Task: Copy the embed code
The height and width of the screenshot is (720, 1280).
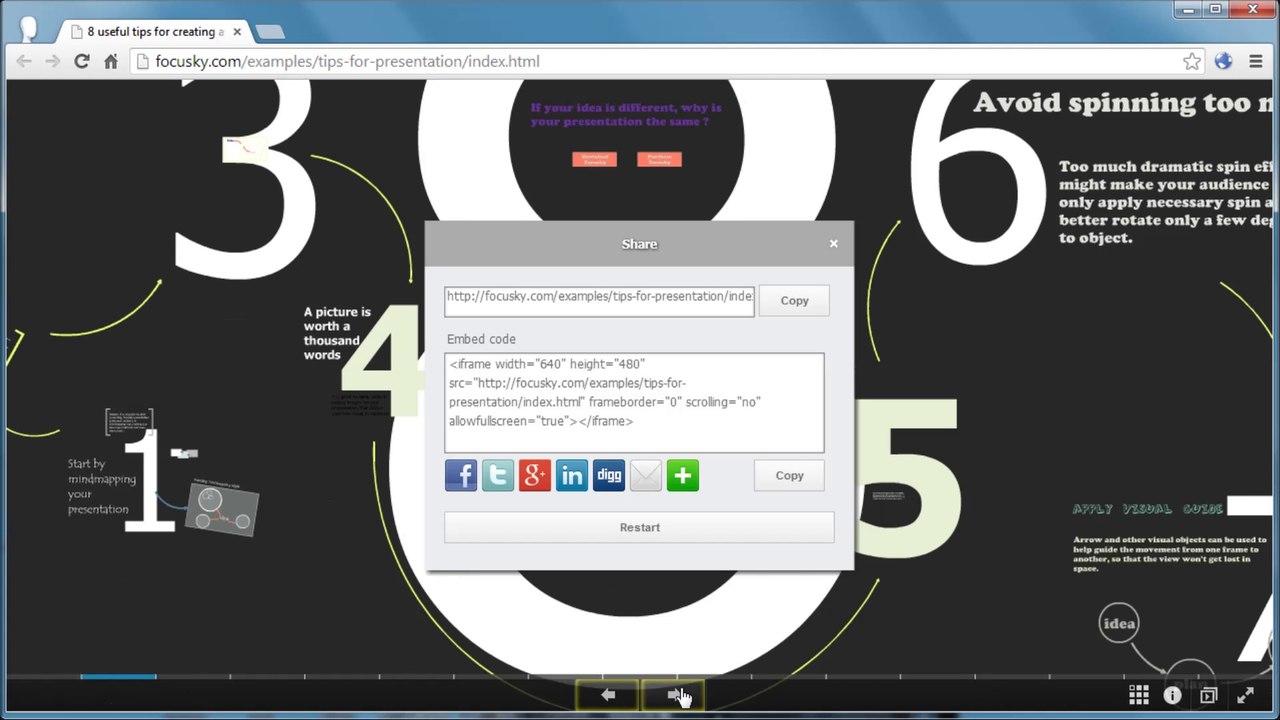Action: (x=789, y=475)
